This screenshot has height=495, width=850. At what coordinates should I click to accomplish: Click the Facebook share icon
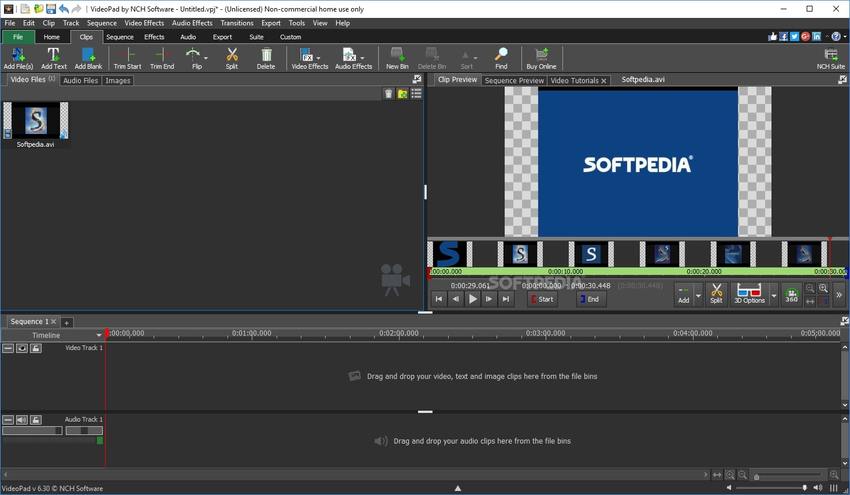[x=783, y=36]
